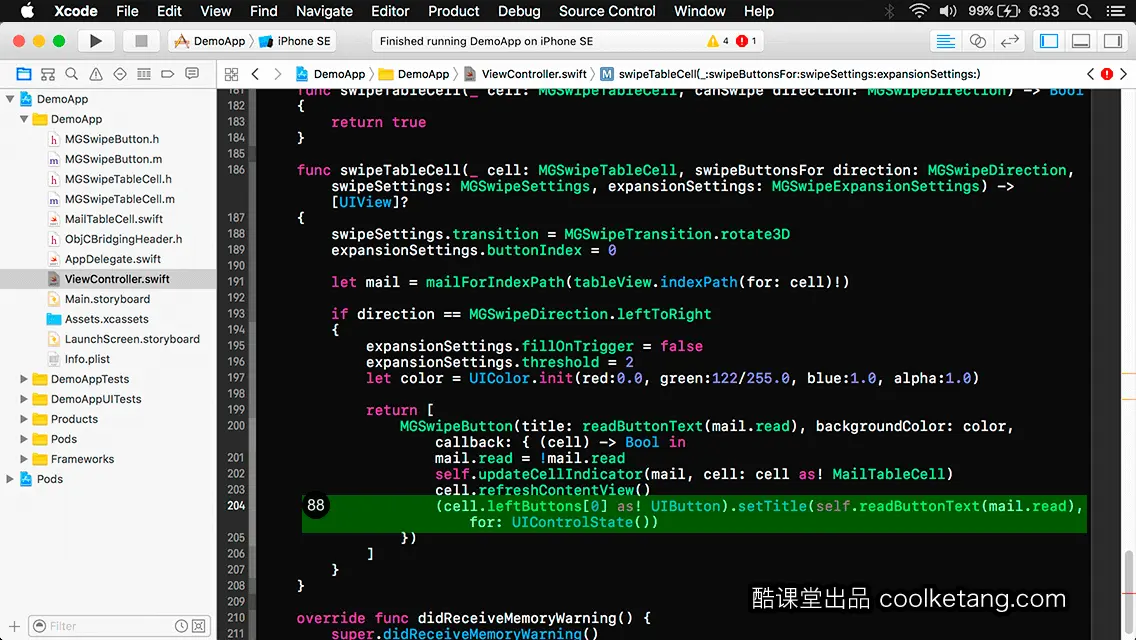Image resolution: width=1136 pixels, height=640 pixels.
Task: Open the Find navigator
Action: [72, 74]
